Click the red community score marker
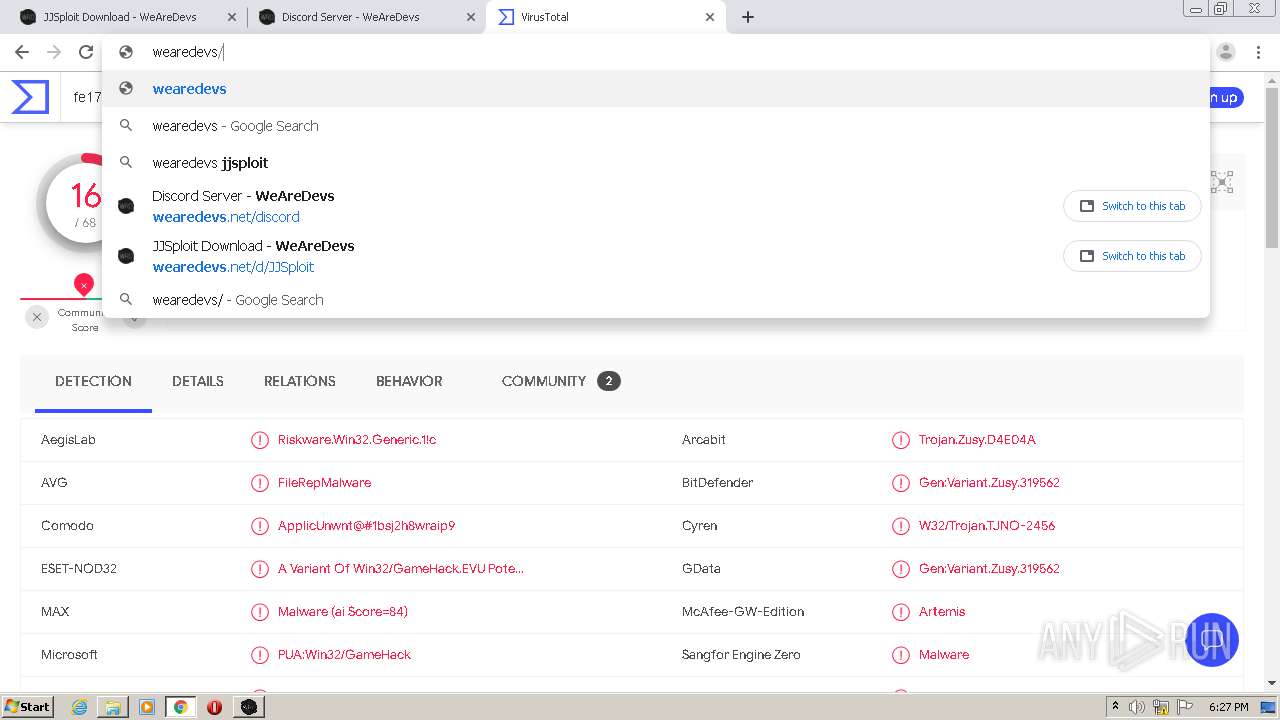The image size is (1280, 720). point(84,285)
